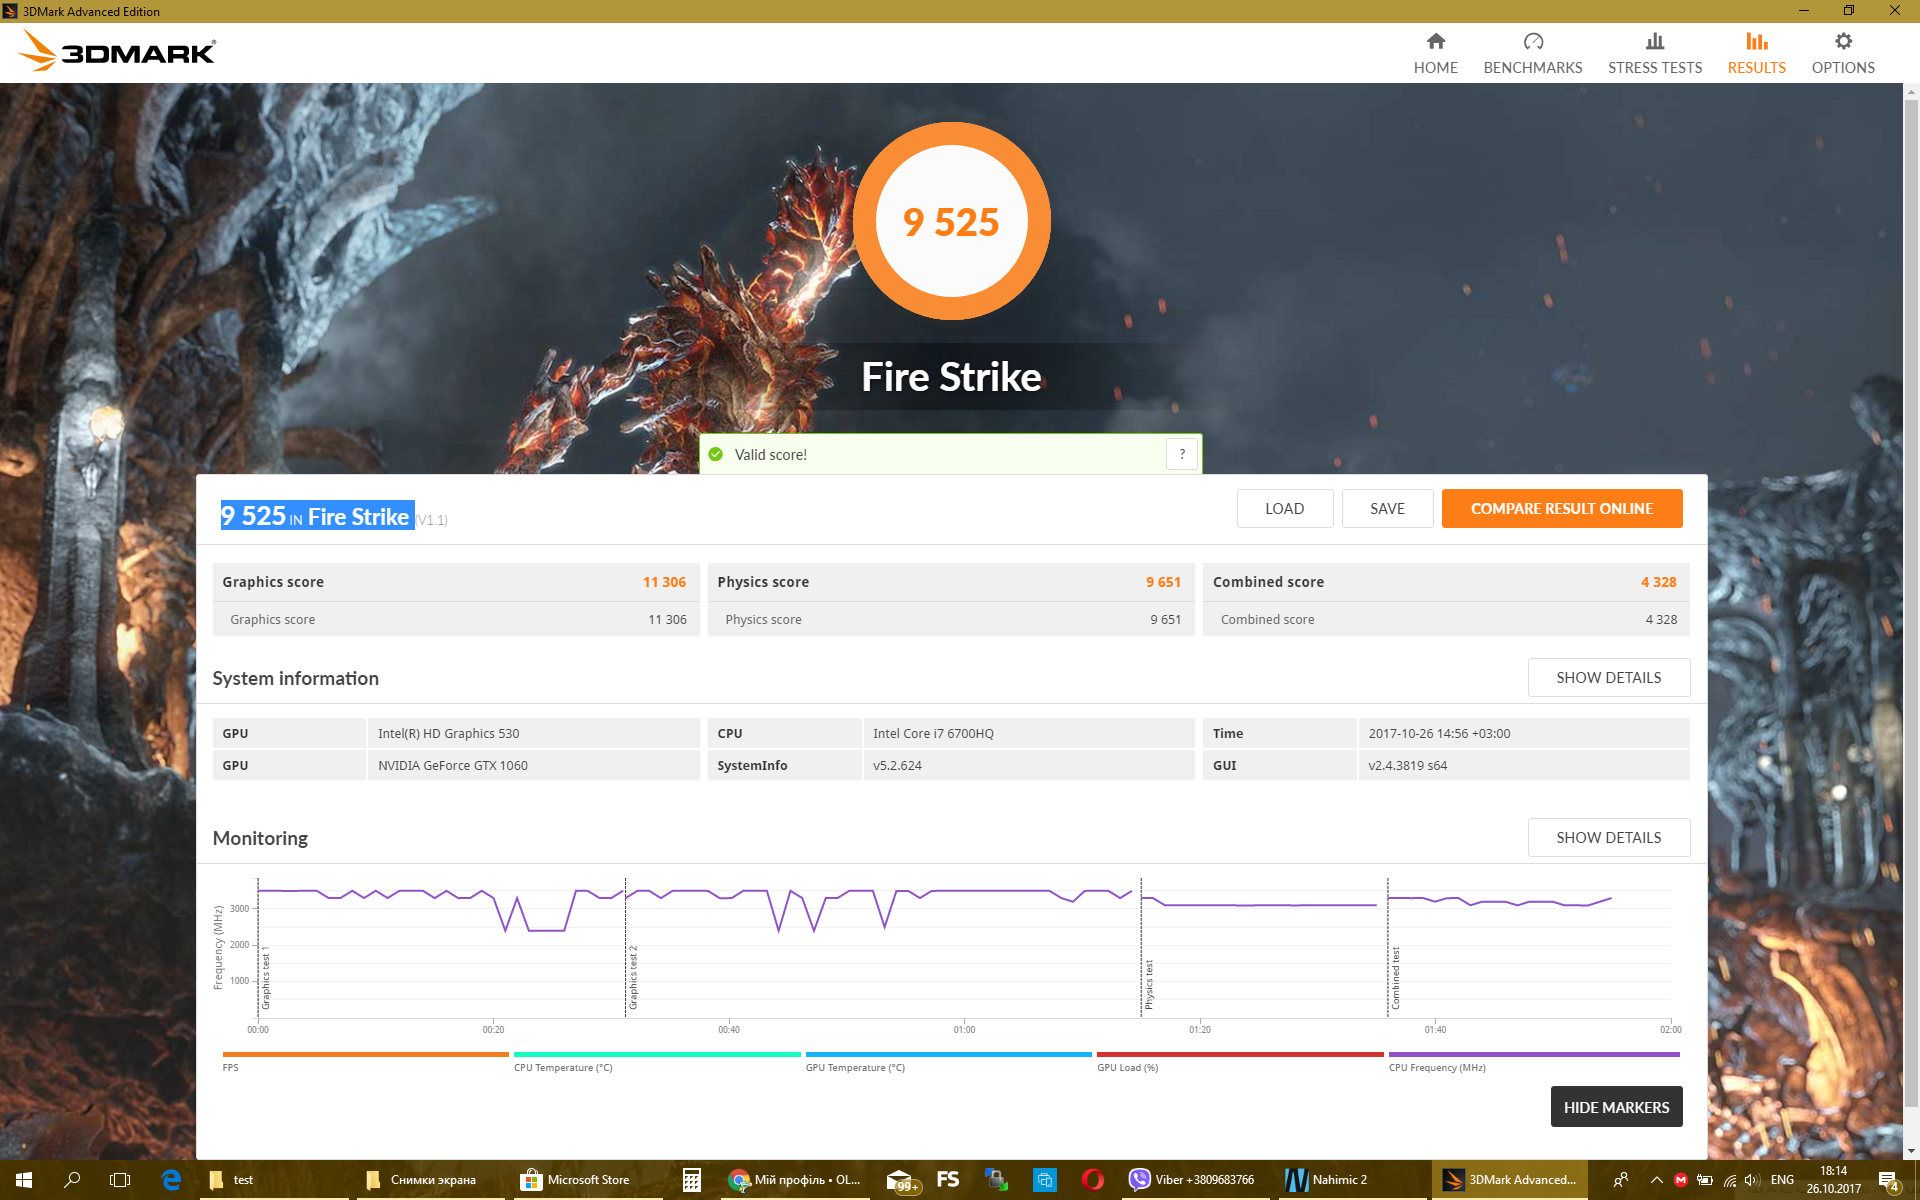Show details for System information
The width and height of the screenshot is (1920, 1200).
click(x=1608, y=677)
